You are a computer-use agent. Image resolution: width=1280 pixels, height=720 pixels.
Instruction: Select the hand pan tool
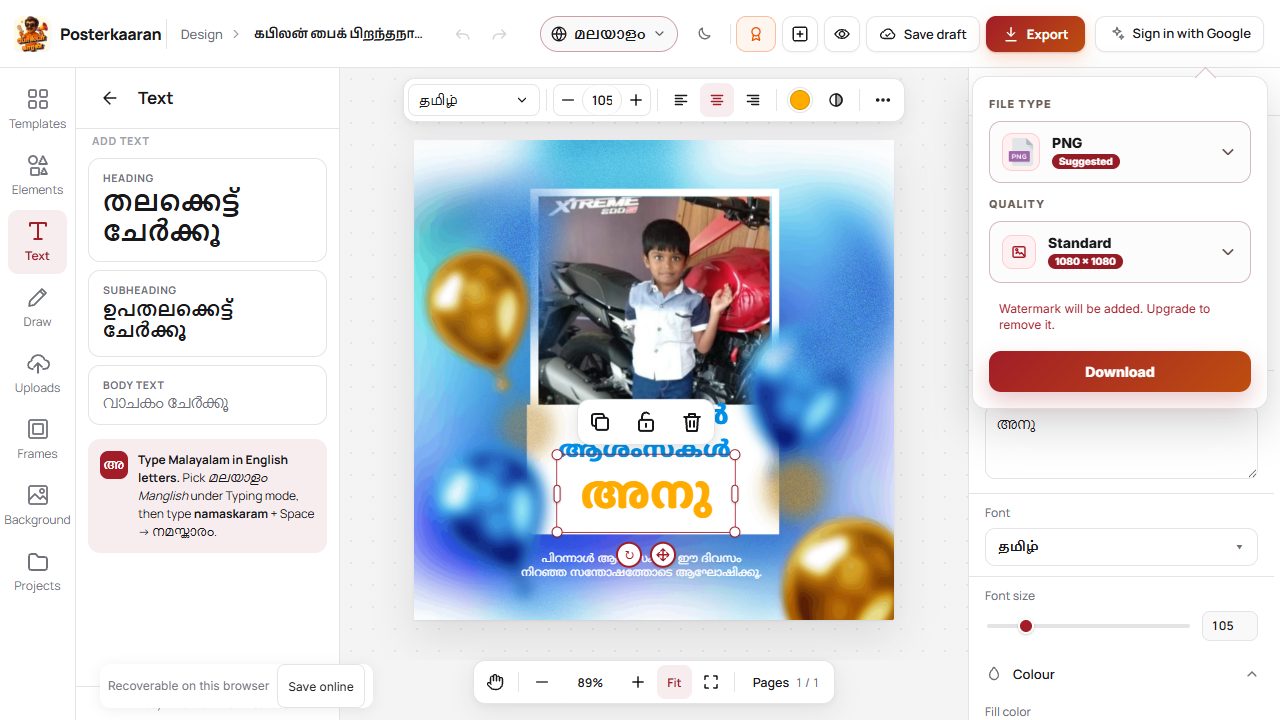[496, 682]
